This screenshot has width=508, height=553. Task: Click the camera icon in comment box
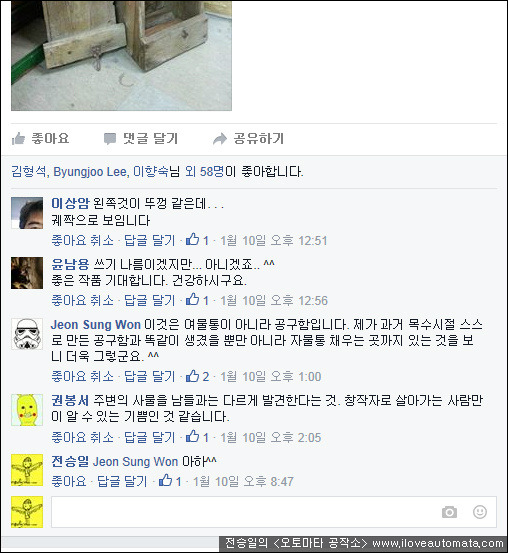[x=449, y=512]
